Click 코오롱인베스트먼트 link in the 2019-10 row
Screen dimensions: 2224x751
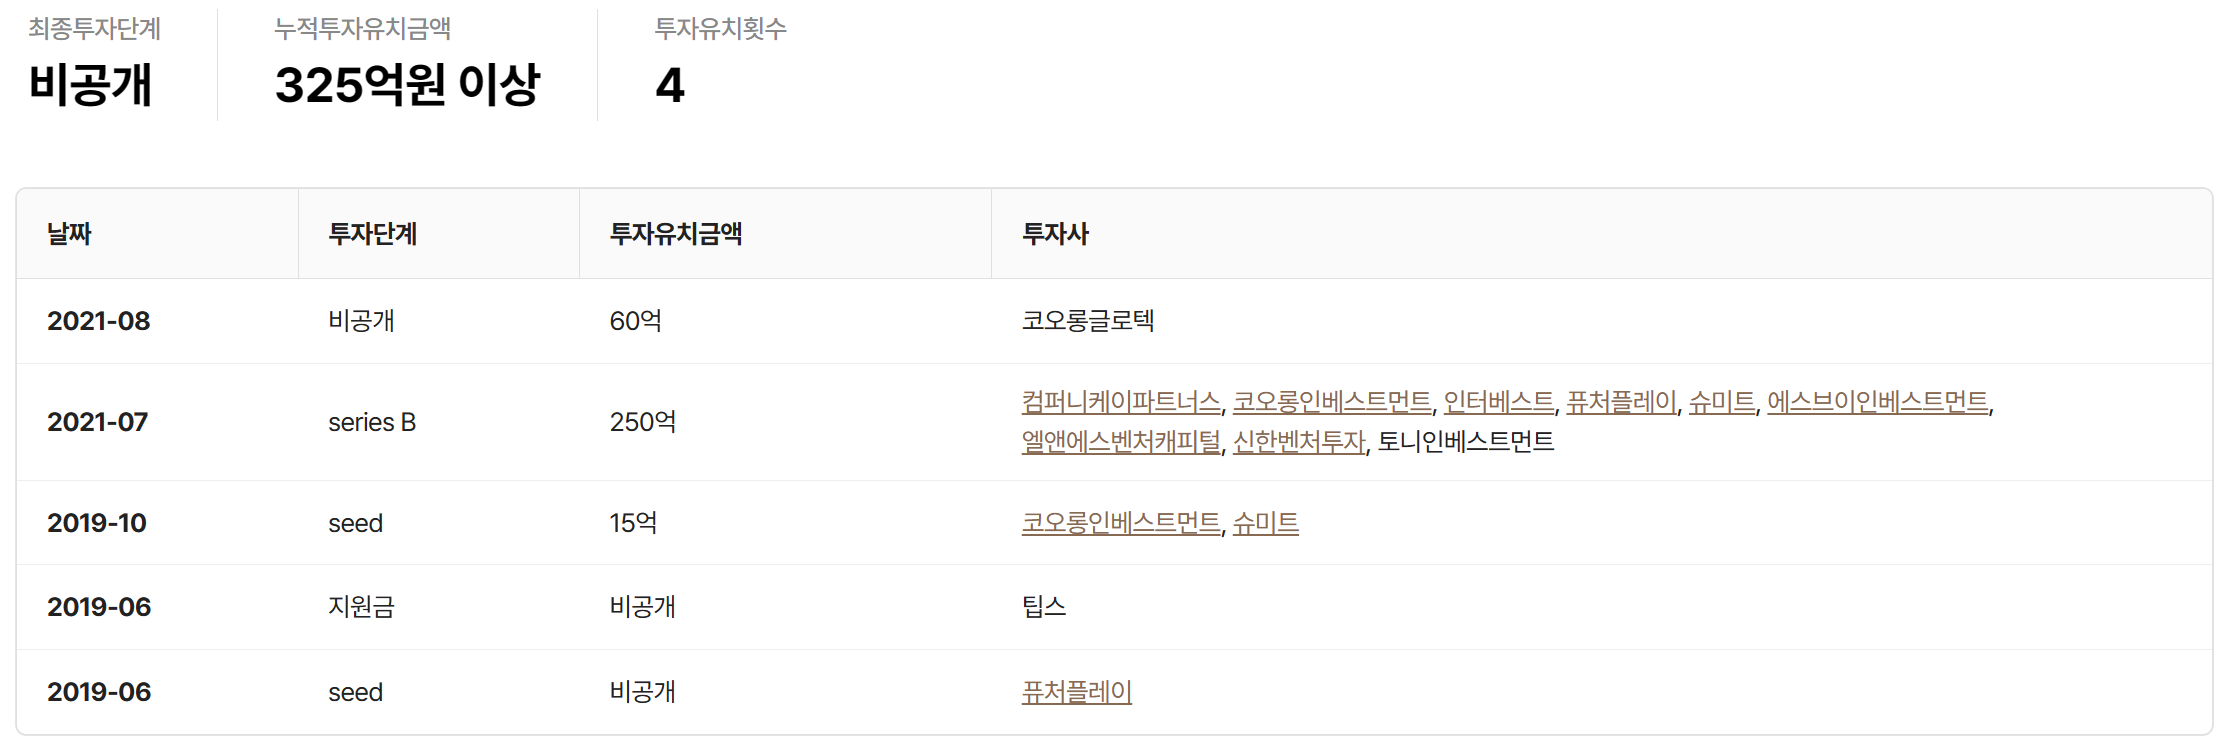point(1121,523)
